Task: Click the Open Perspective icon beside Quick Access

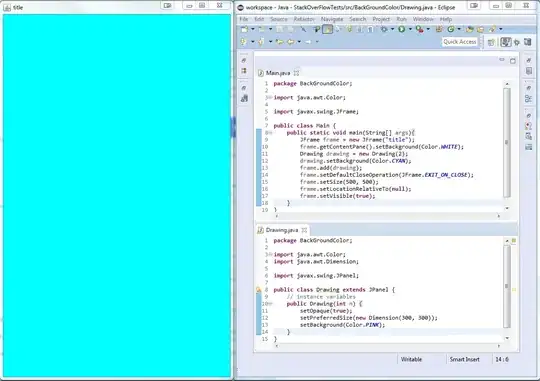Action: [491, 42]
